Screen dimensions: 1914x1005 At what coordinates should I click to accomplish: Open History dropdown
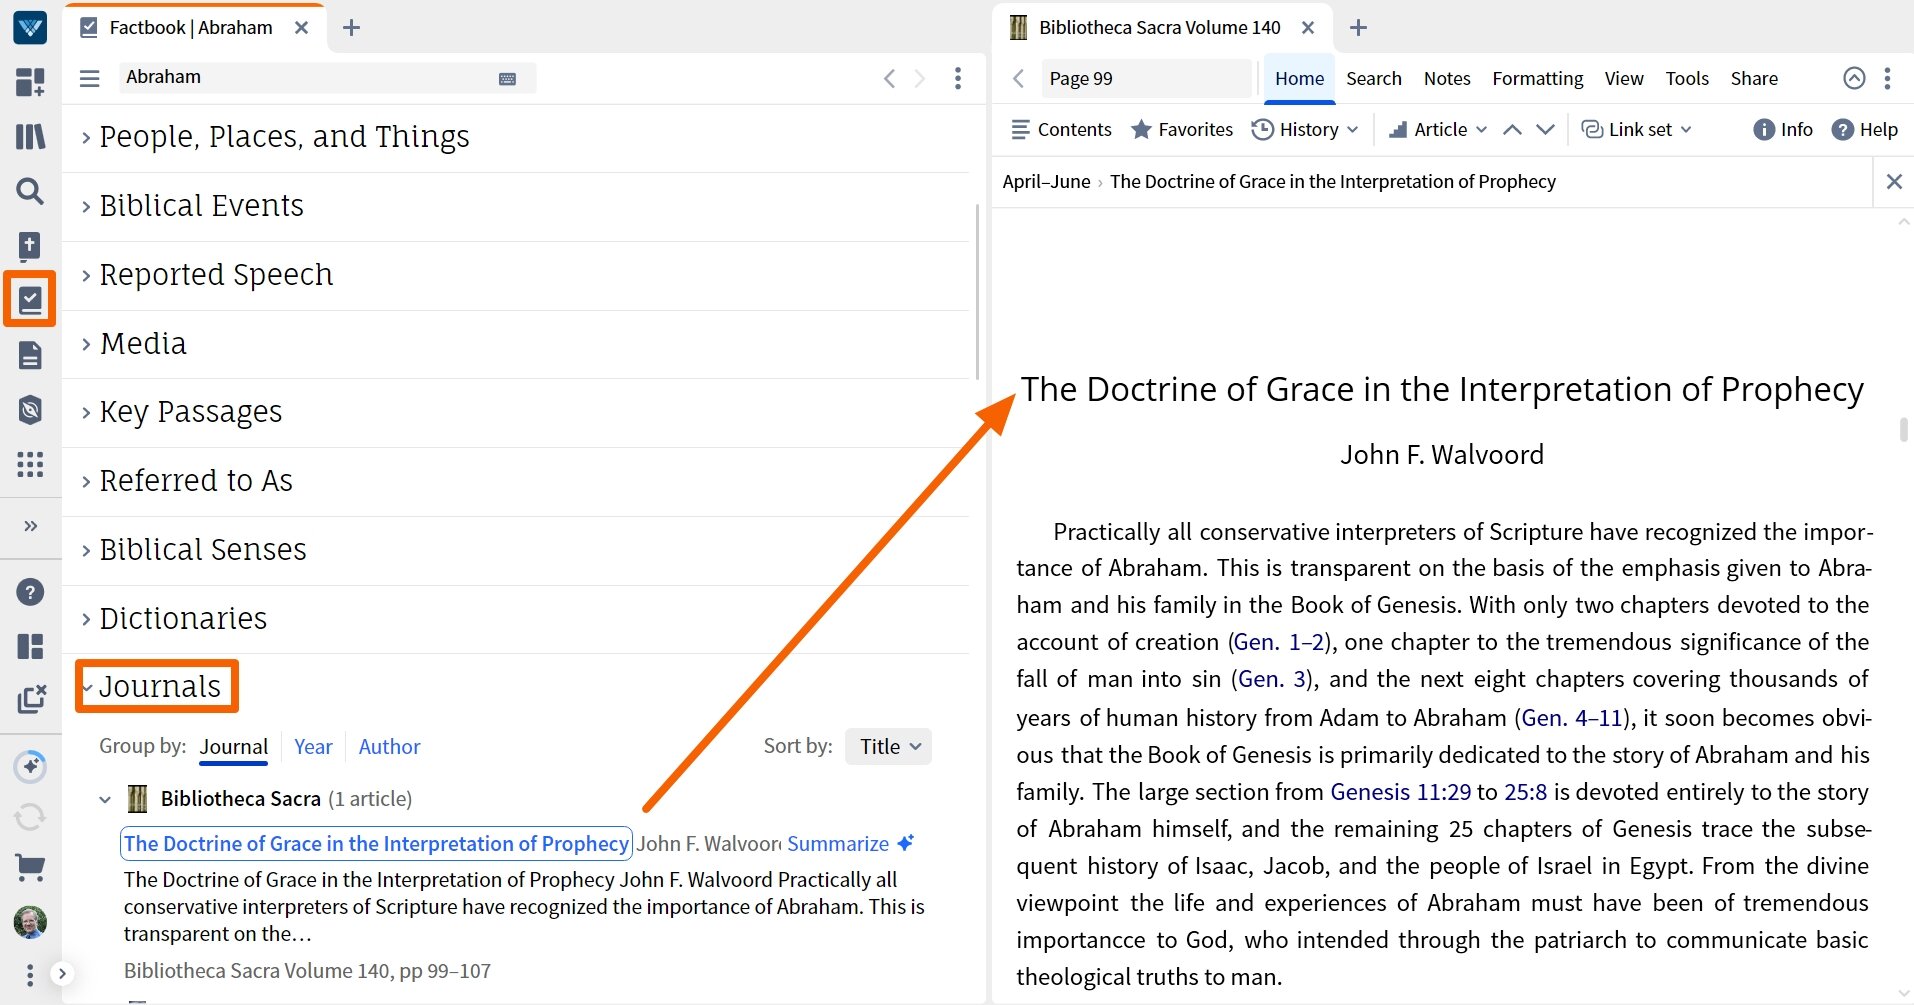click(1305, 130)
